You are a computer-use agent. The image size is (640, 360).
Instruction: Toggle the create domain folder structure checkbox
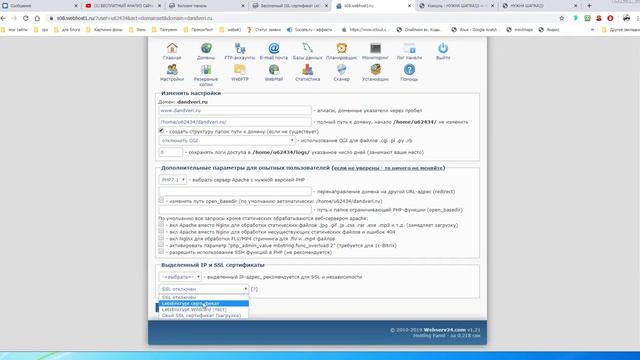161,131
